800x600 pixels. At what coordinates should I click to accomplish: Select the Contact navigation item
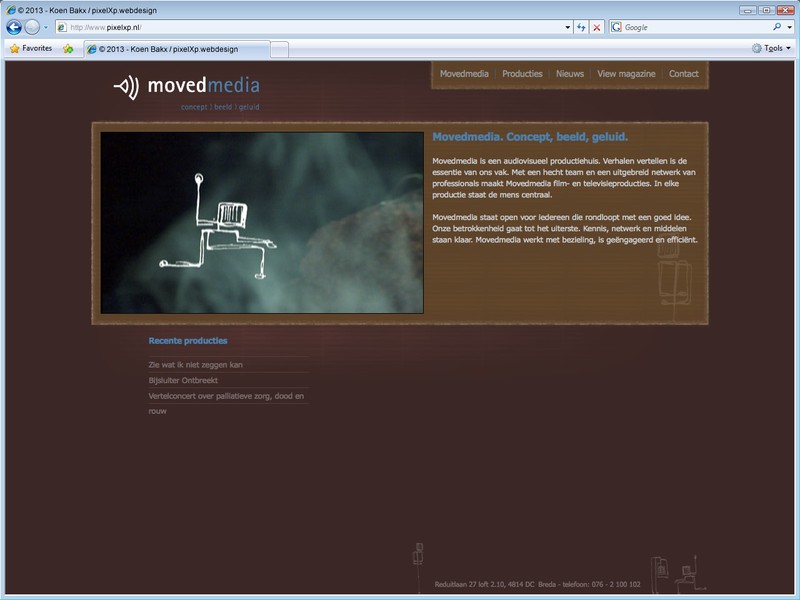coord(683,74)
